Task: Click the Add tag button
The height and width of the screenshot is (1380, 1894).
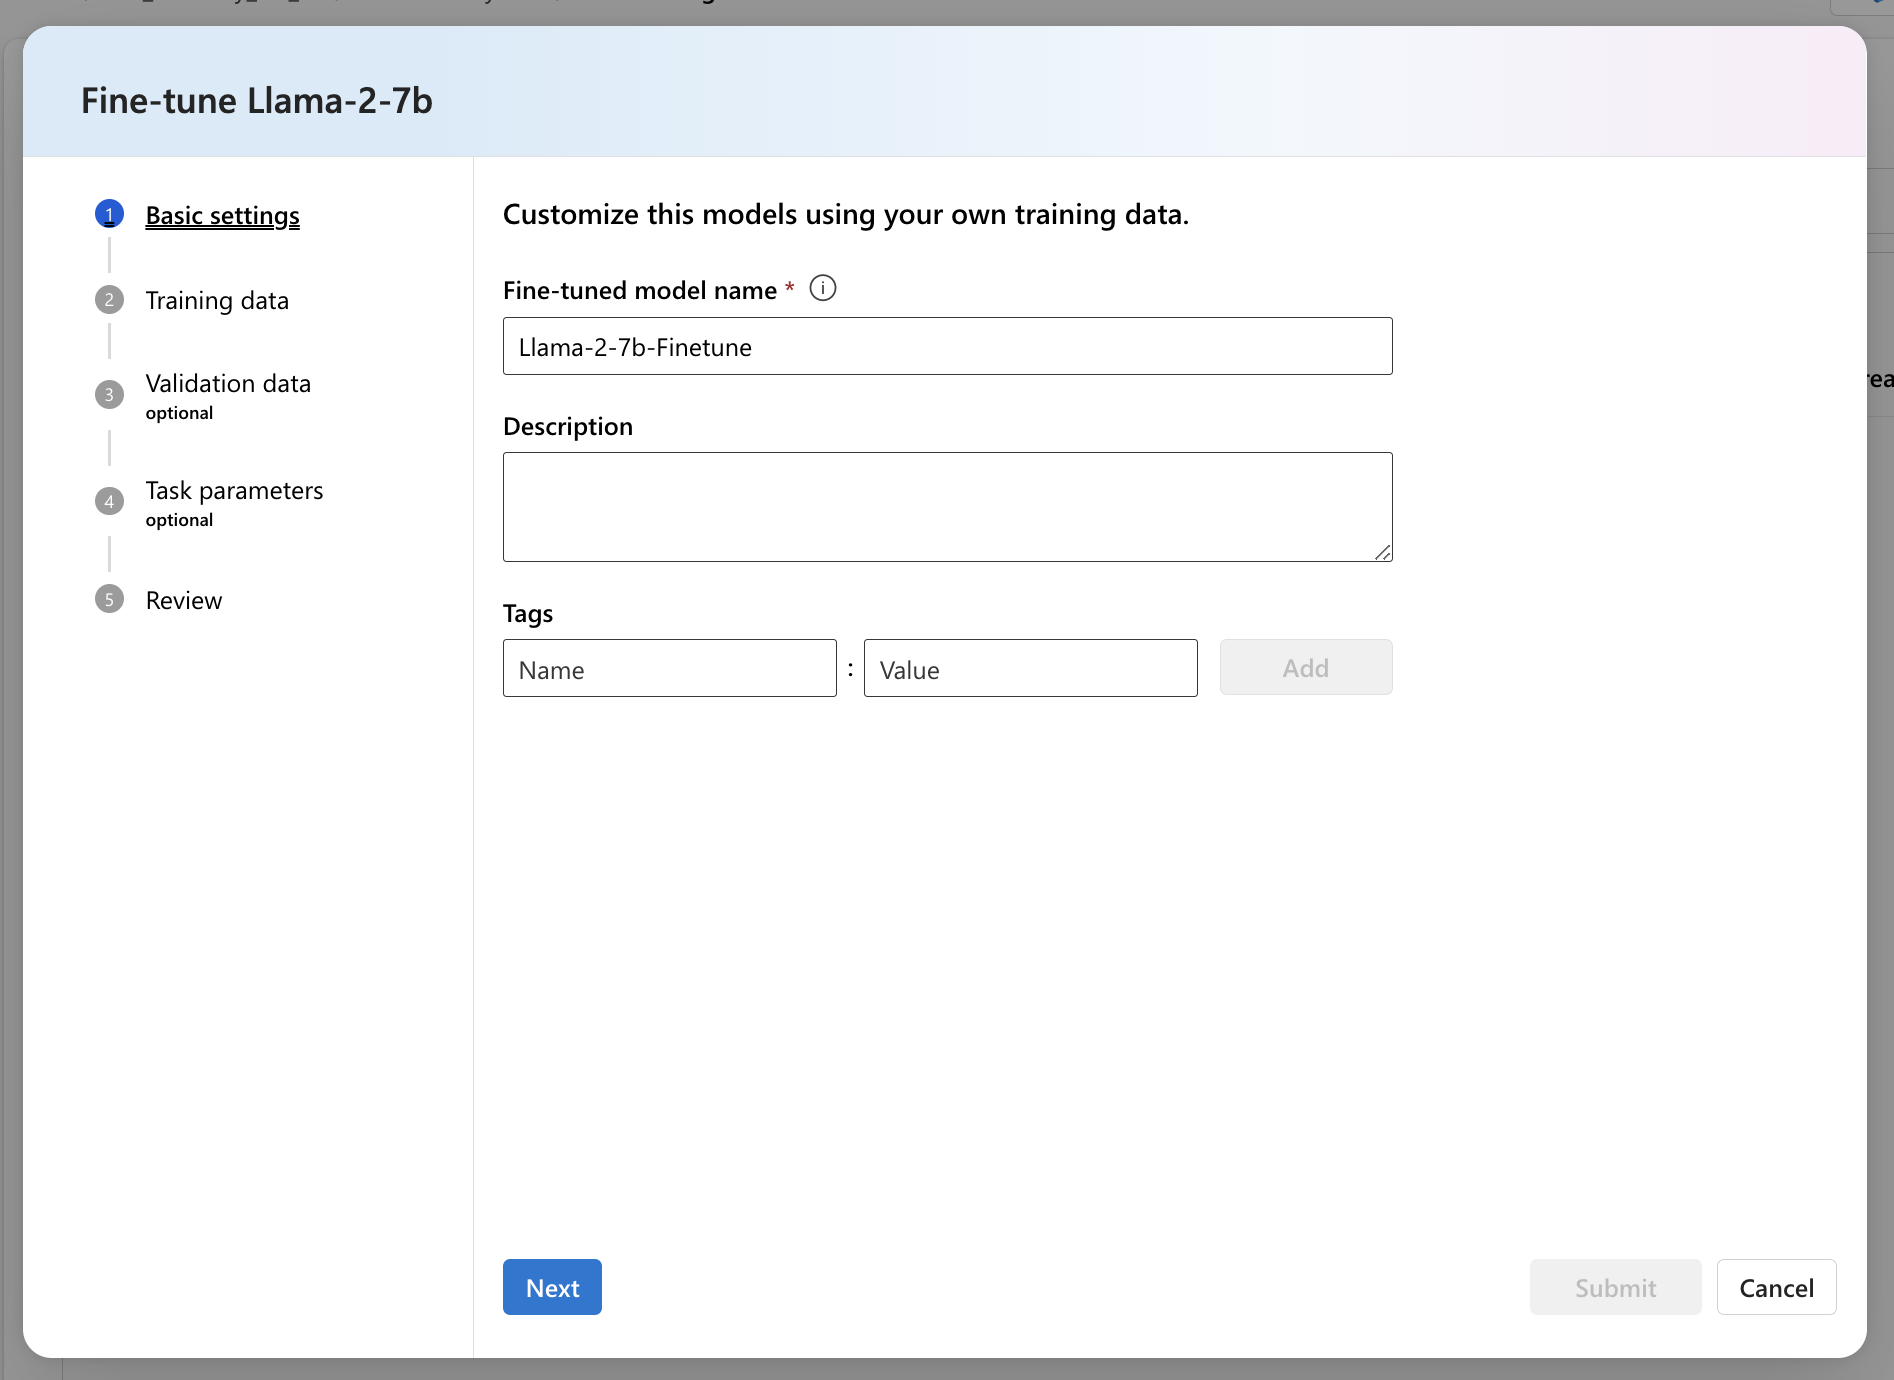Action: [x=1306, y=667]
